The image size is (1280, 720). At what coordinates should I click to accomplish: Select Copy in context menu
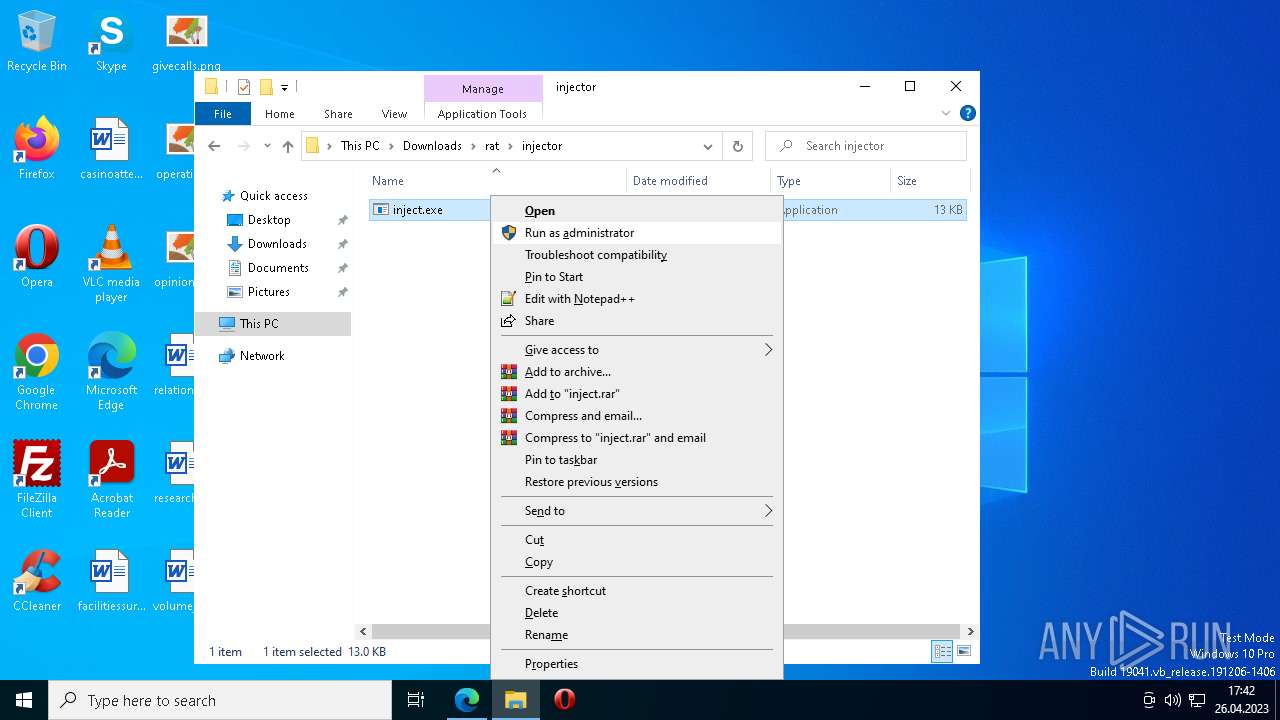pyautogui.click(x=636, y=562)
